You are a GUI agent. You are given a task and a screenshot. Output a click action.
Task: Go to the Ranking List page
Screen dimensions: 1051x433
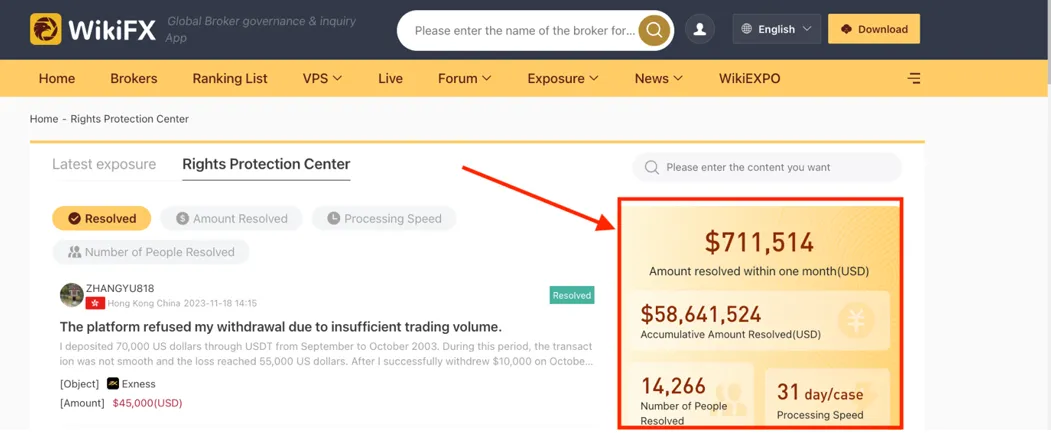tap(230, 78)
